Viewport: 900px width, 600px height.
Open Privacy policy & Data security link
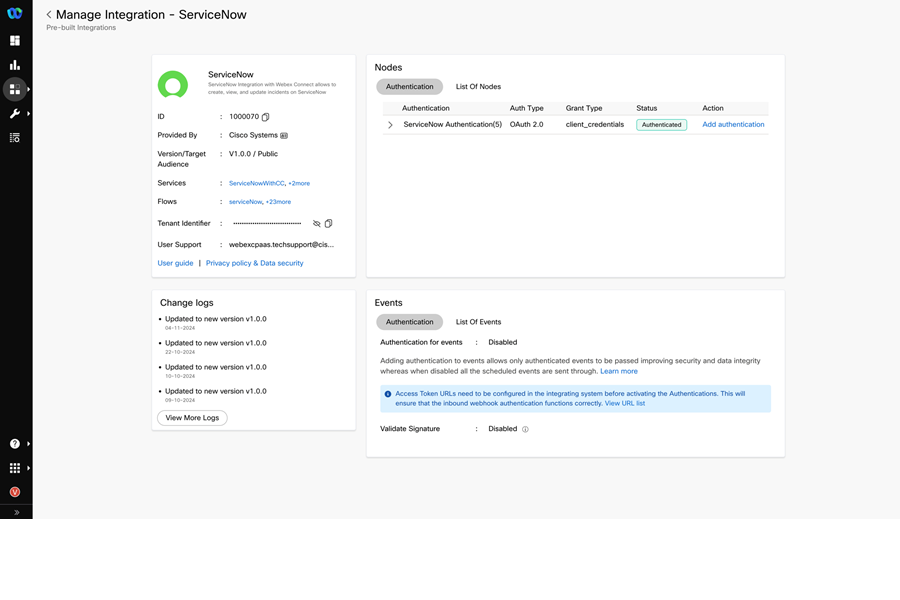pos(254,263)
